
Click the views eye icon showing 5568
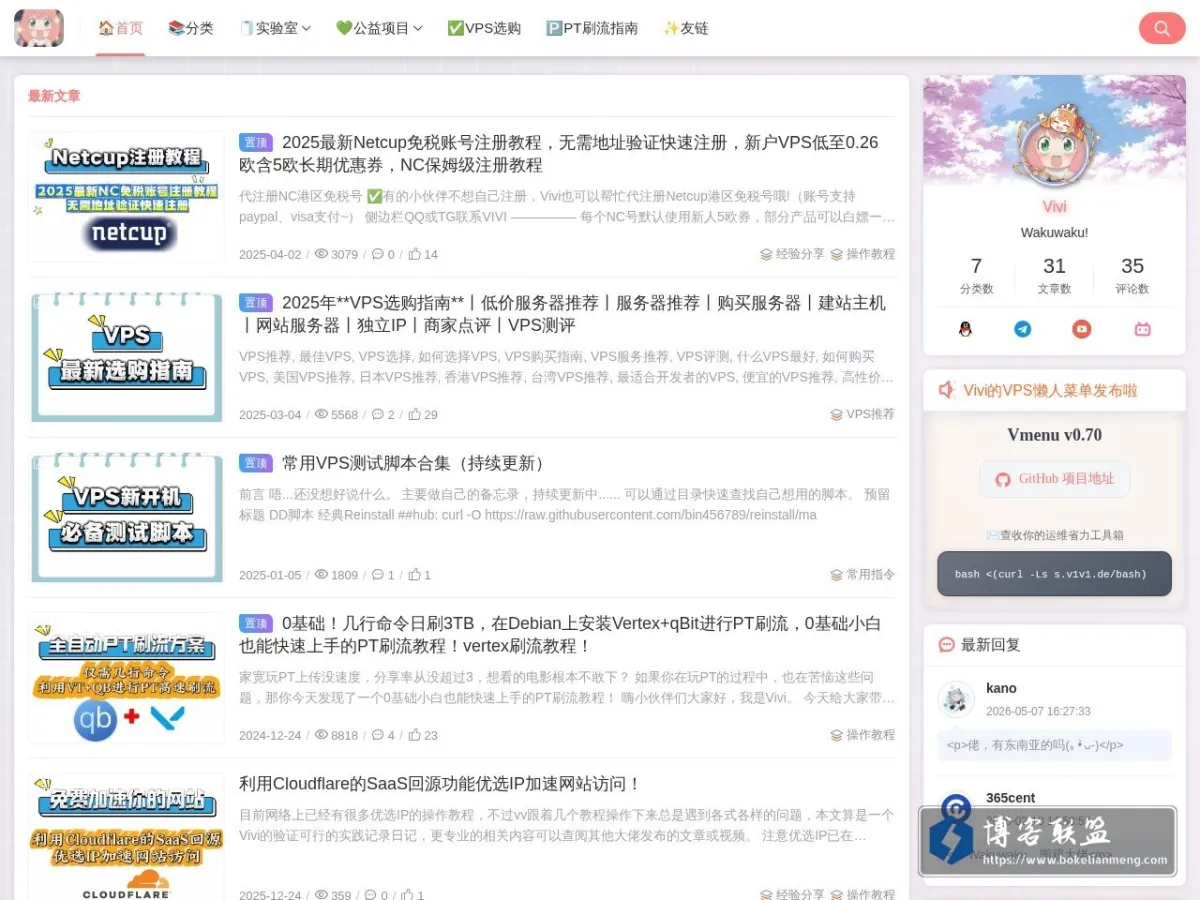tap(321, 414)
